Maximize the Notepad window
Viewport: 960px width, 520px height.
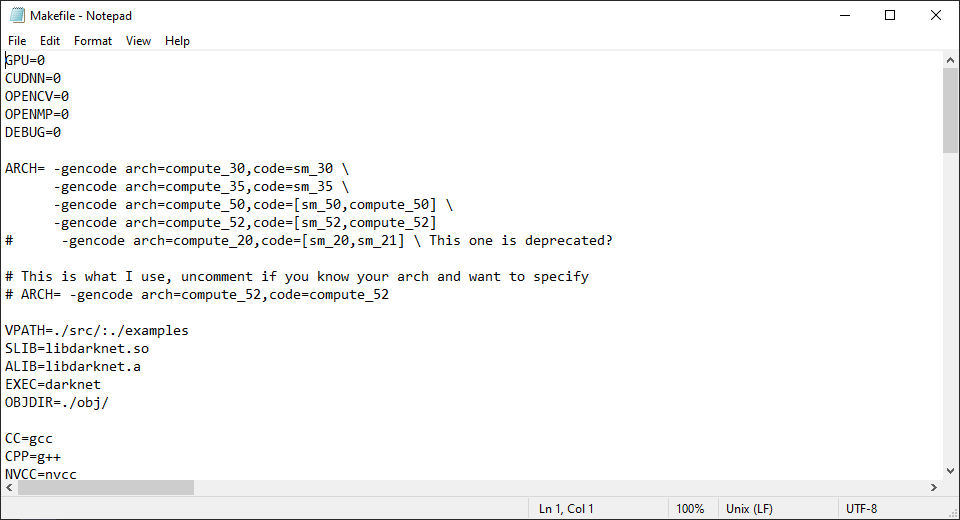point(890,15)
